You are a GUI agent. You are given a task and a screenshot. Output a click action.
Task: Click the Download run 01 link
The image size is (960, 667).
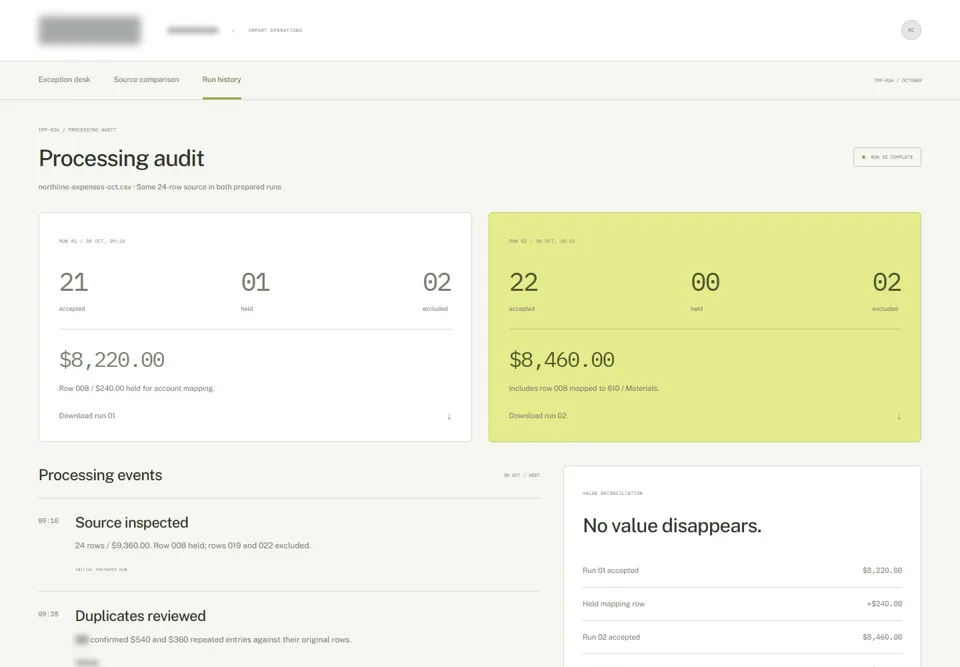[87, 416]
